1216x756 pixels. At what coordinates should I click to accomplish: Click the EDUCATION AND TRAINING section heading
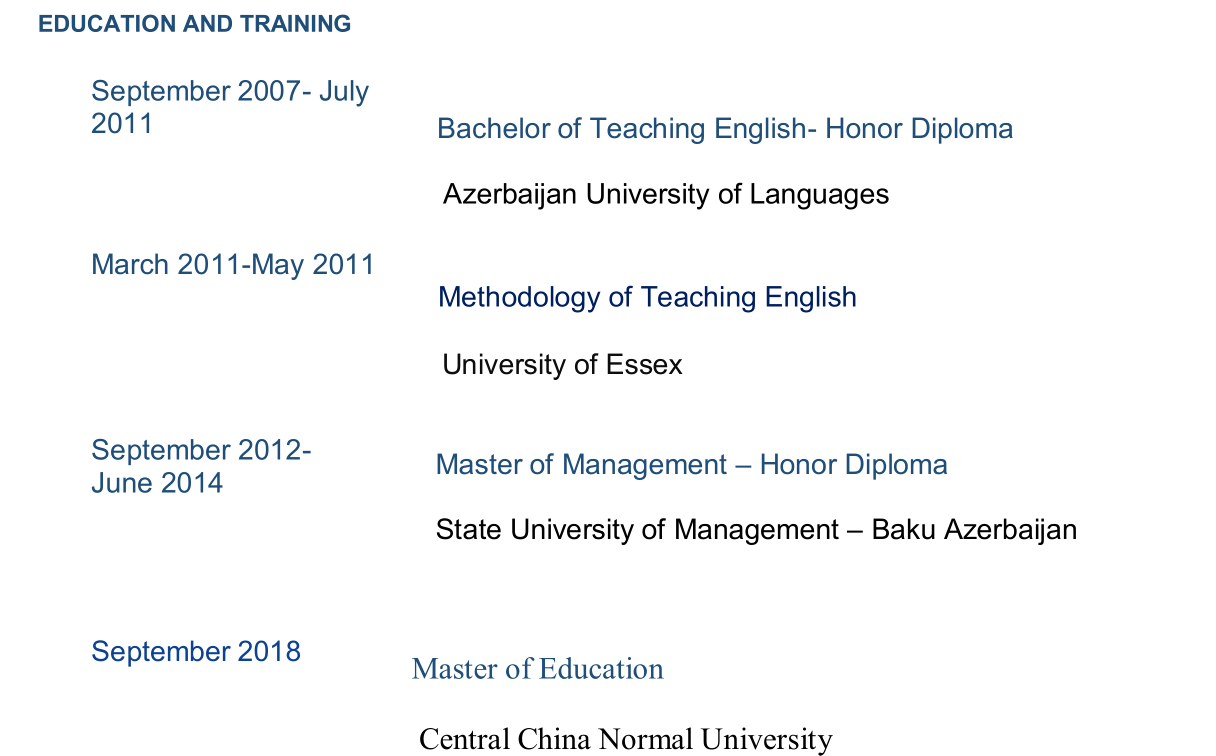click(x=195, y=24)
